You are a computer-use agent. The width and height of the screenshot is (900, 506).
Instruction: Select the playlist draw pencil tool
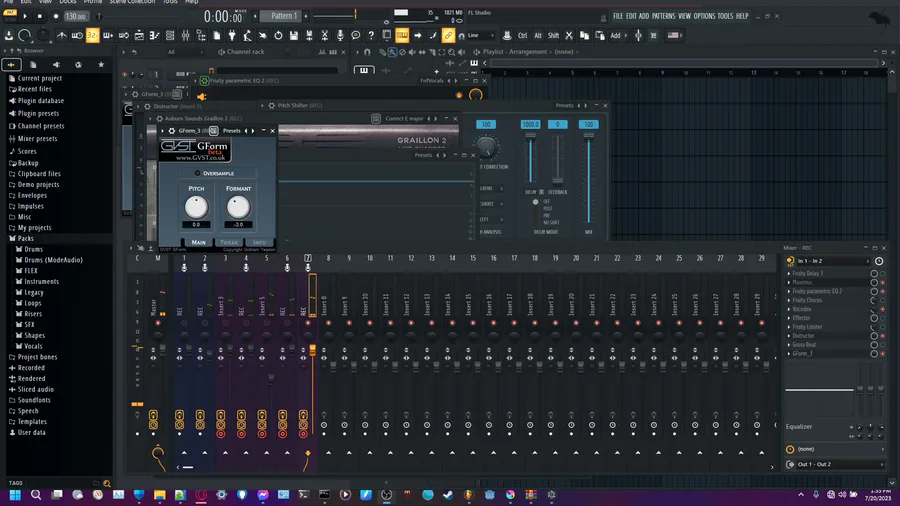click(x=383, y=52)
